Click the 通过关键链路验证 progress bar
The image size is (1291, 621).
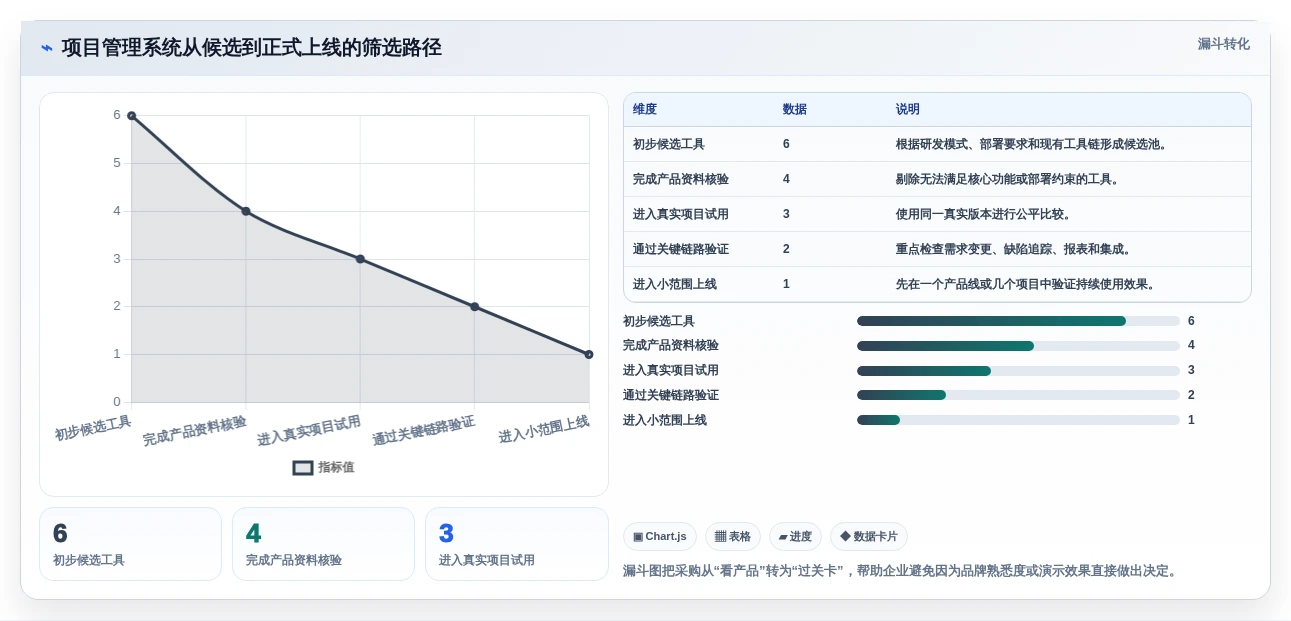(1018, 395)
